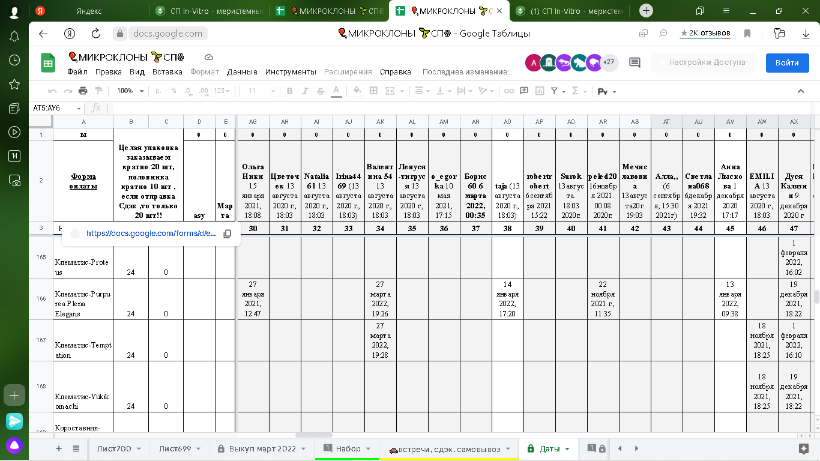Open the zoom 100% dropdown
The width and height of the screenshot is (820, 461).
(129, 90)
